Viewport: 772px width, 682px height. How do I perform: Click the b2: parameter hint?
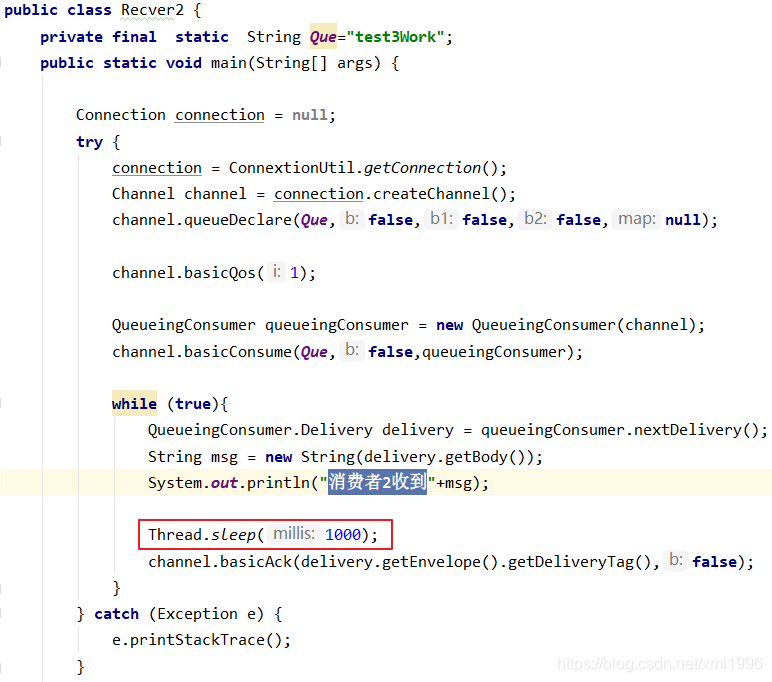click(535, 218)
